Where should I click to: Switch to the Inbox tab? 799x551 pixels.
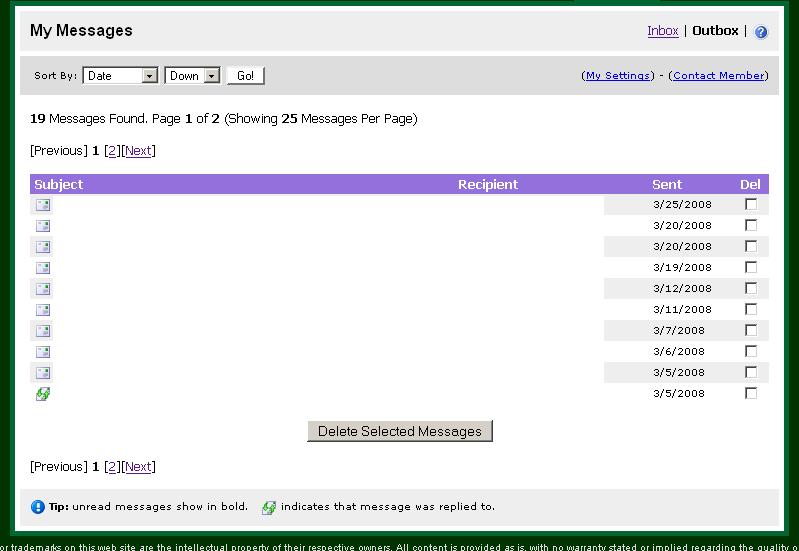[x=663, y=31]
